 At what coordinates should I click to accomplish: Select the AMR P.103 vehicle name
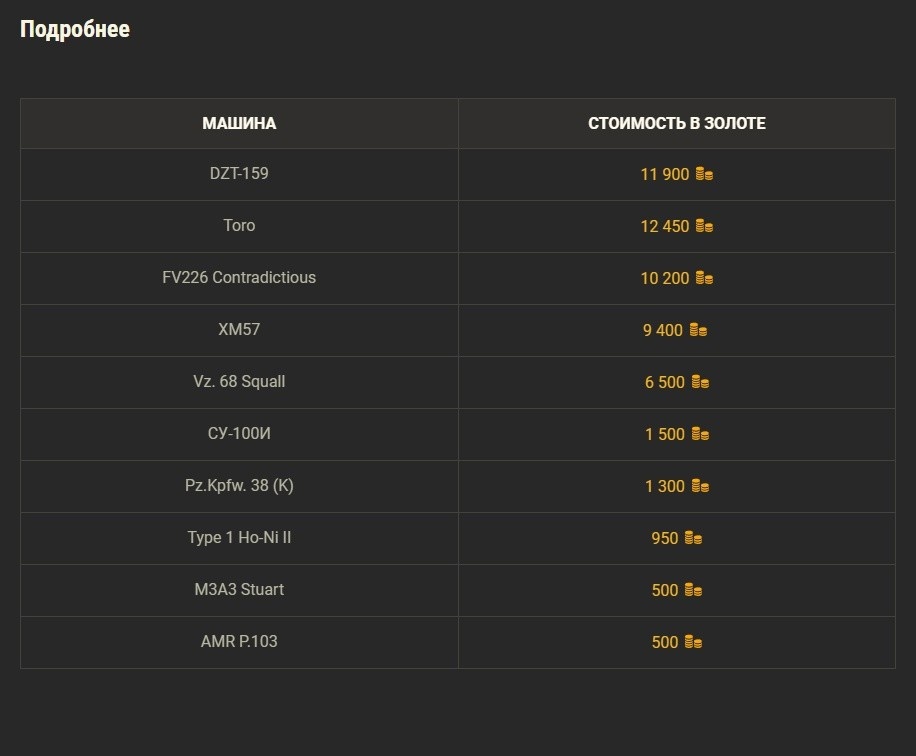pos(239,642)
